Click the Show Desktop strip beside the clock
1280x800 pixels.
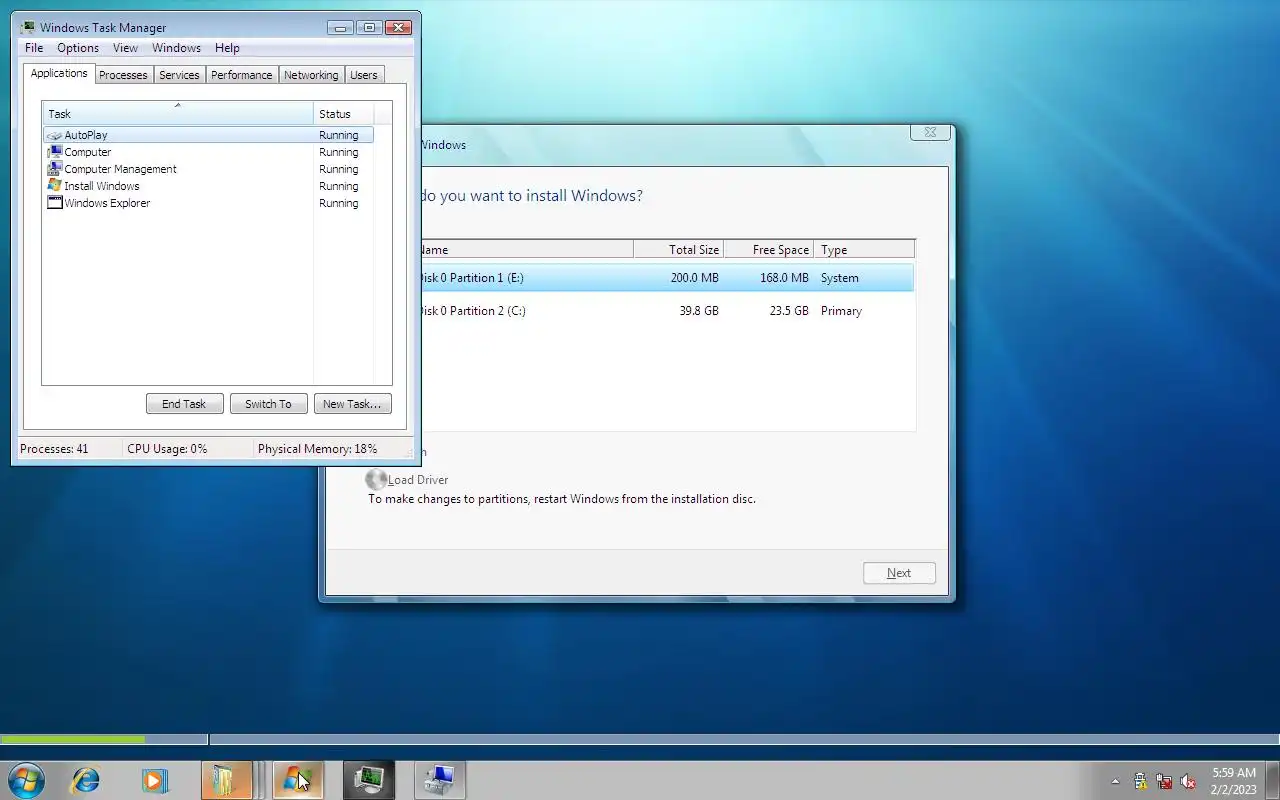coord(1272,780)
